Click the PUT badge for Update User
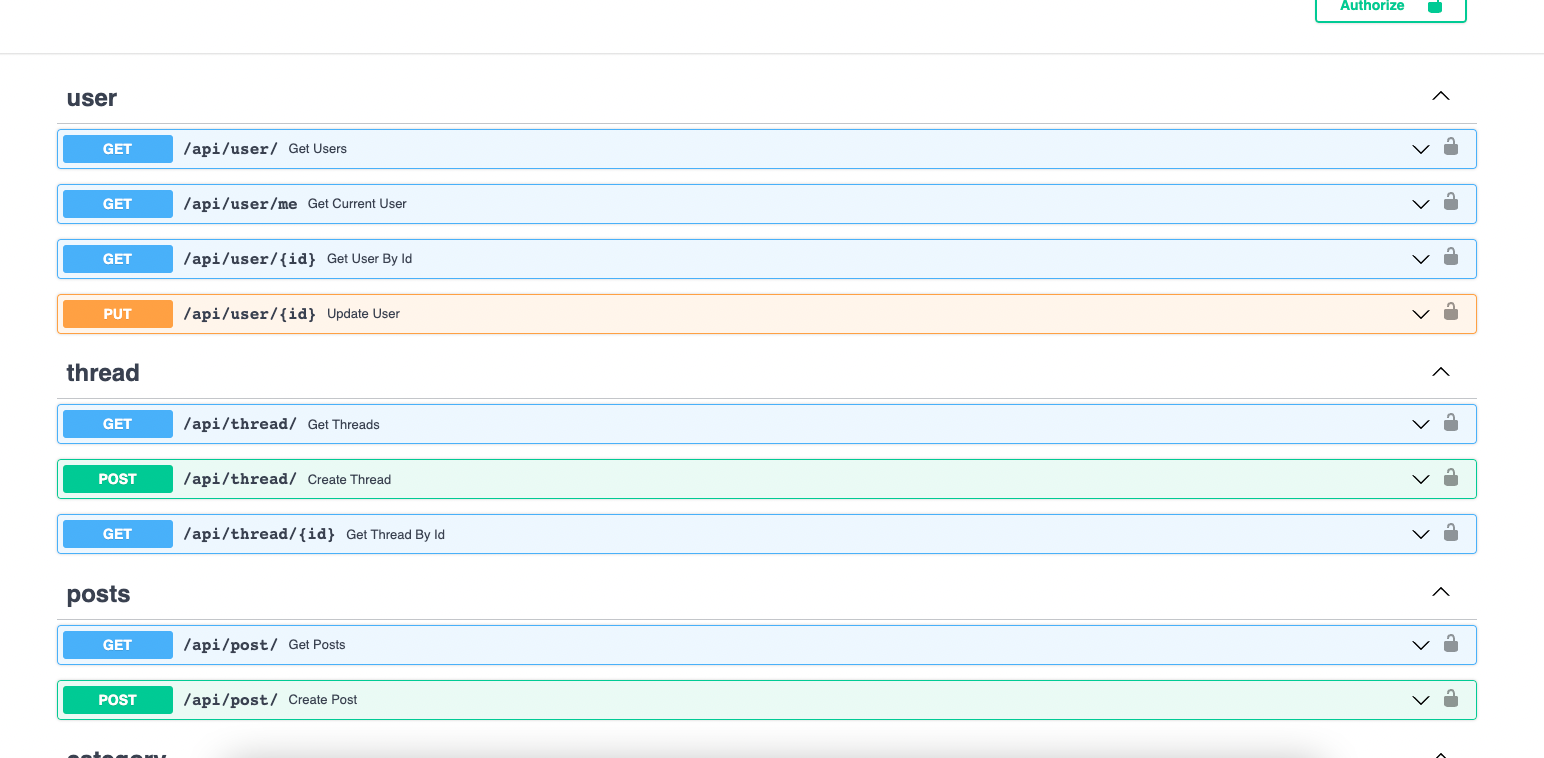Image resolution: width=1544 pixels, height=758 pixels. (118, 314)
